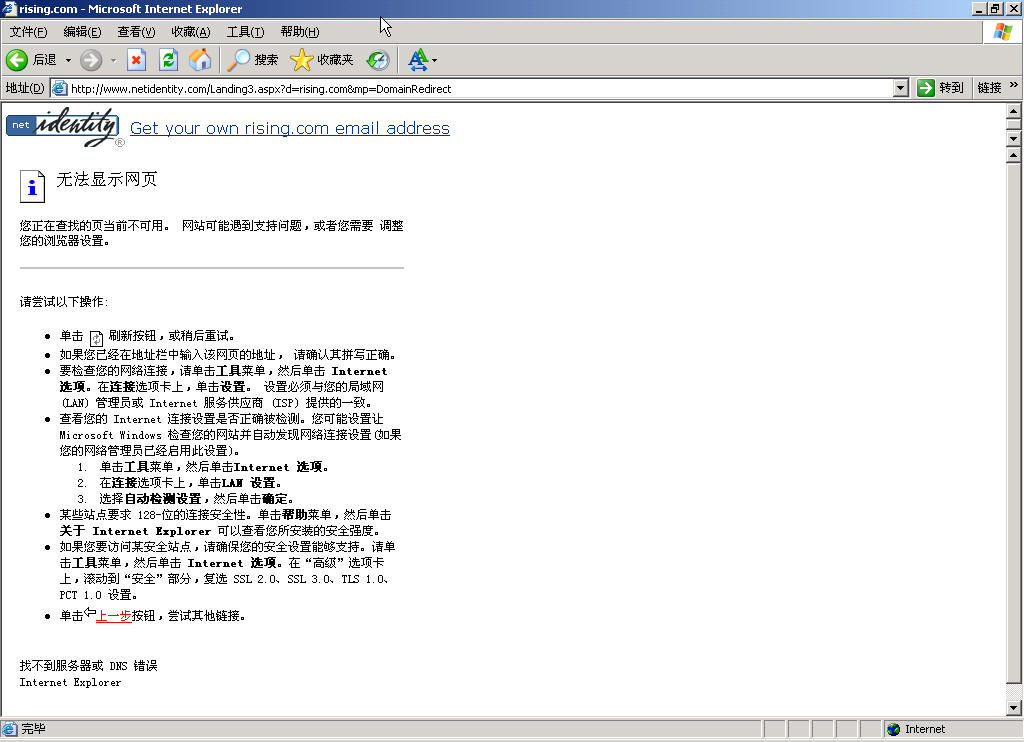Screen dimensions: 1024x742
Task: Click the outer scrollbar up arrow at top
Action: pyautogui.click(x=1013, y=111)
